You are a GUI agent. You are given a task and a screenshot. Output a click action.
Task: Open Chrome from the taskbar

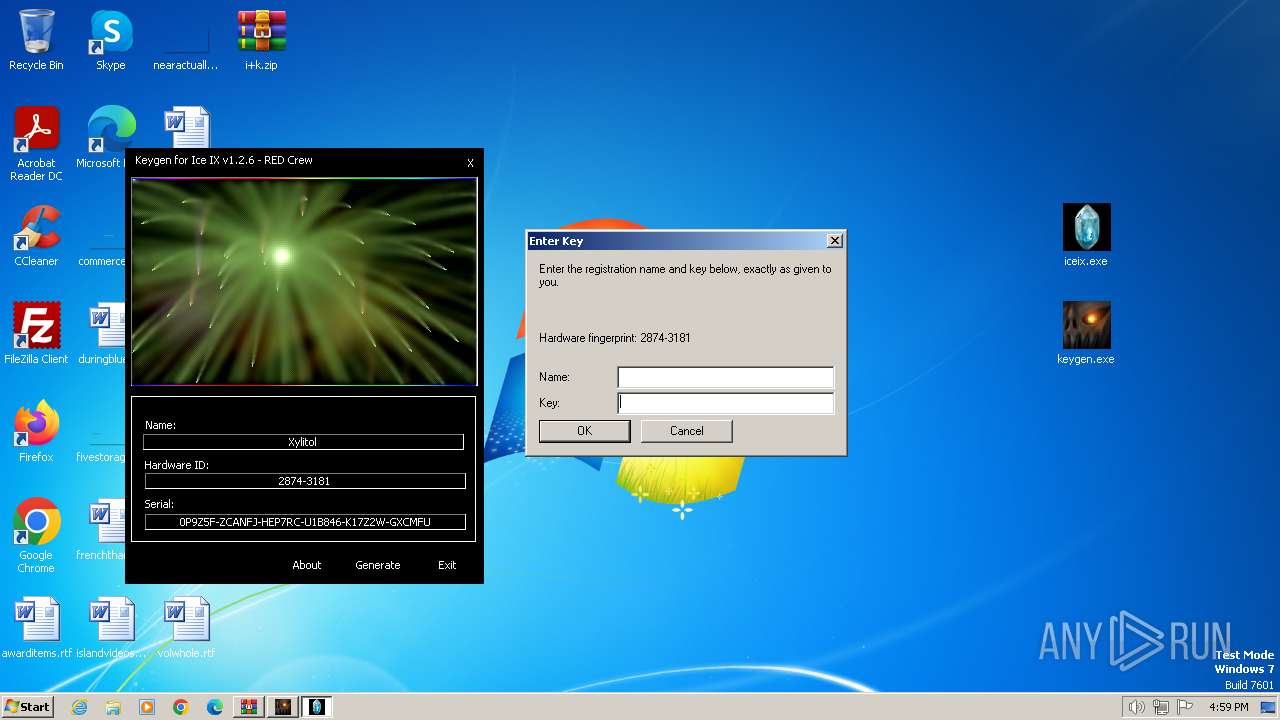point(181,707)
